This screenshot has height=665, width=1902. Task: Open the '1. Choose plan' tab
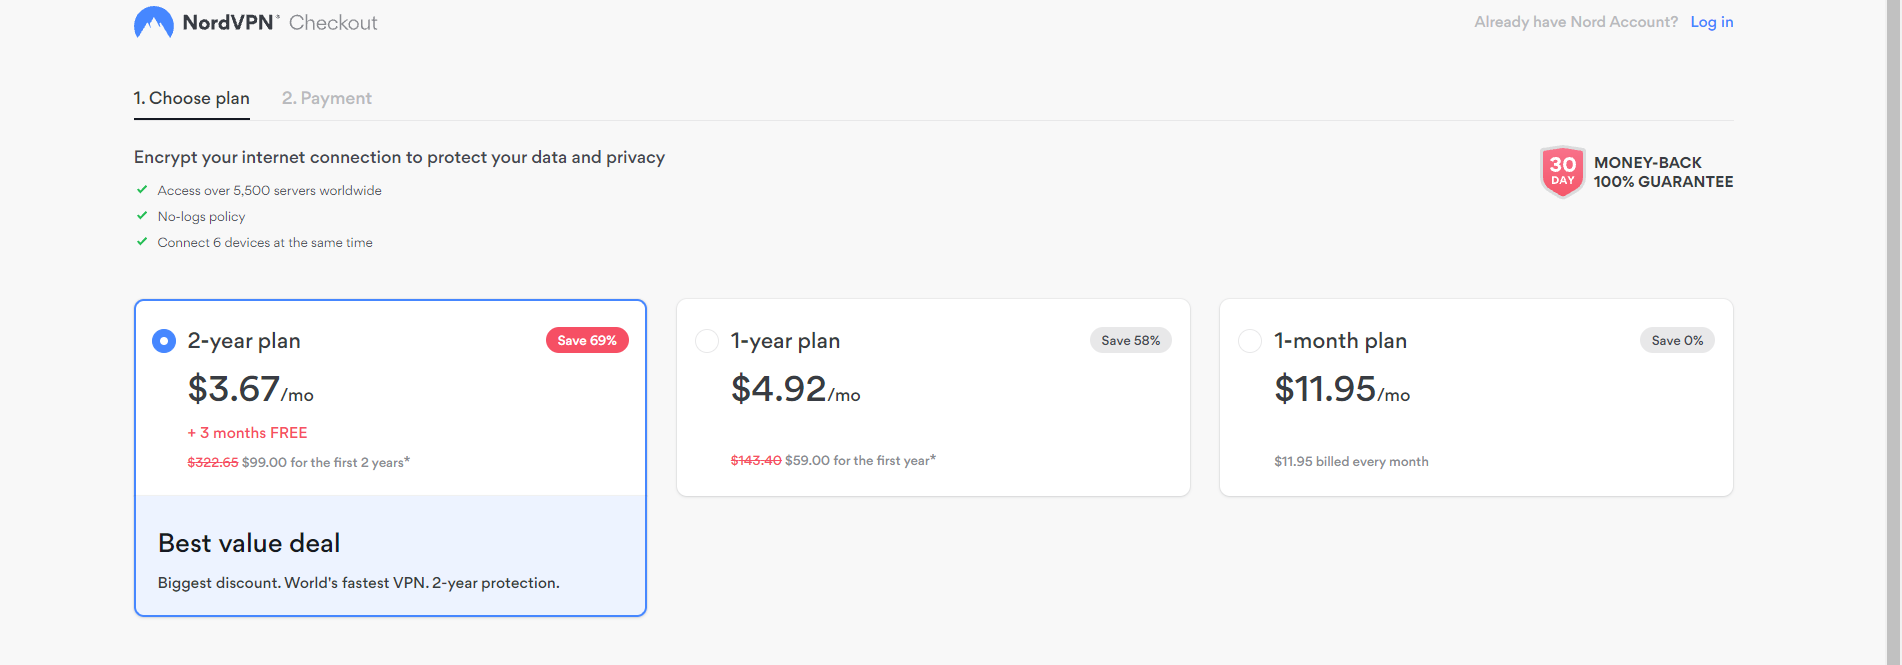[192, 98]
